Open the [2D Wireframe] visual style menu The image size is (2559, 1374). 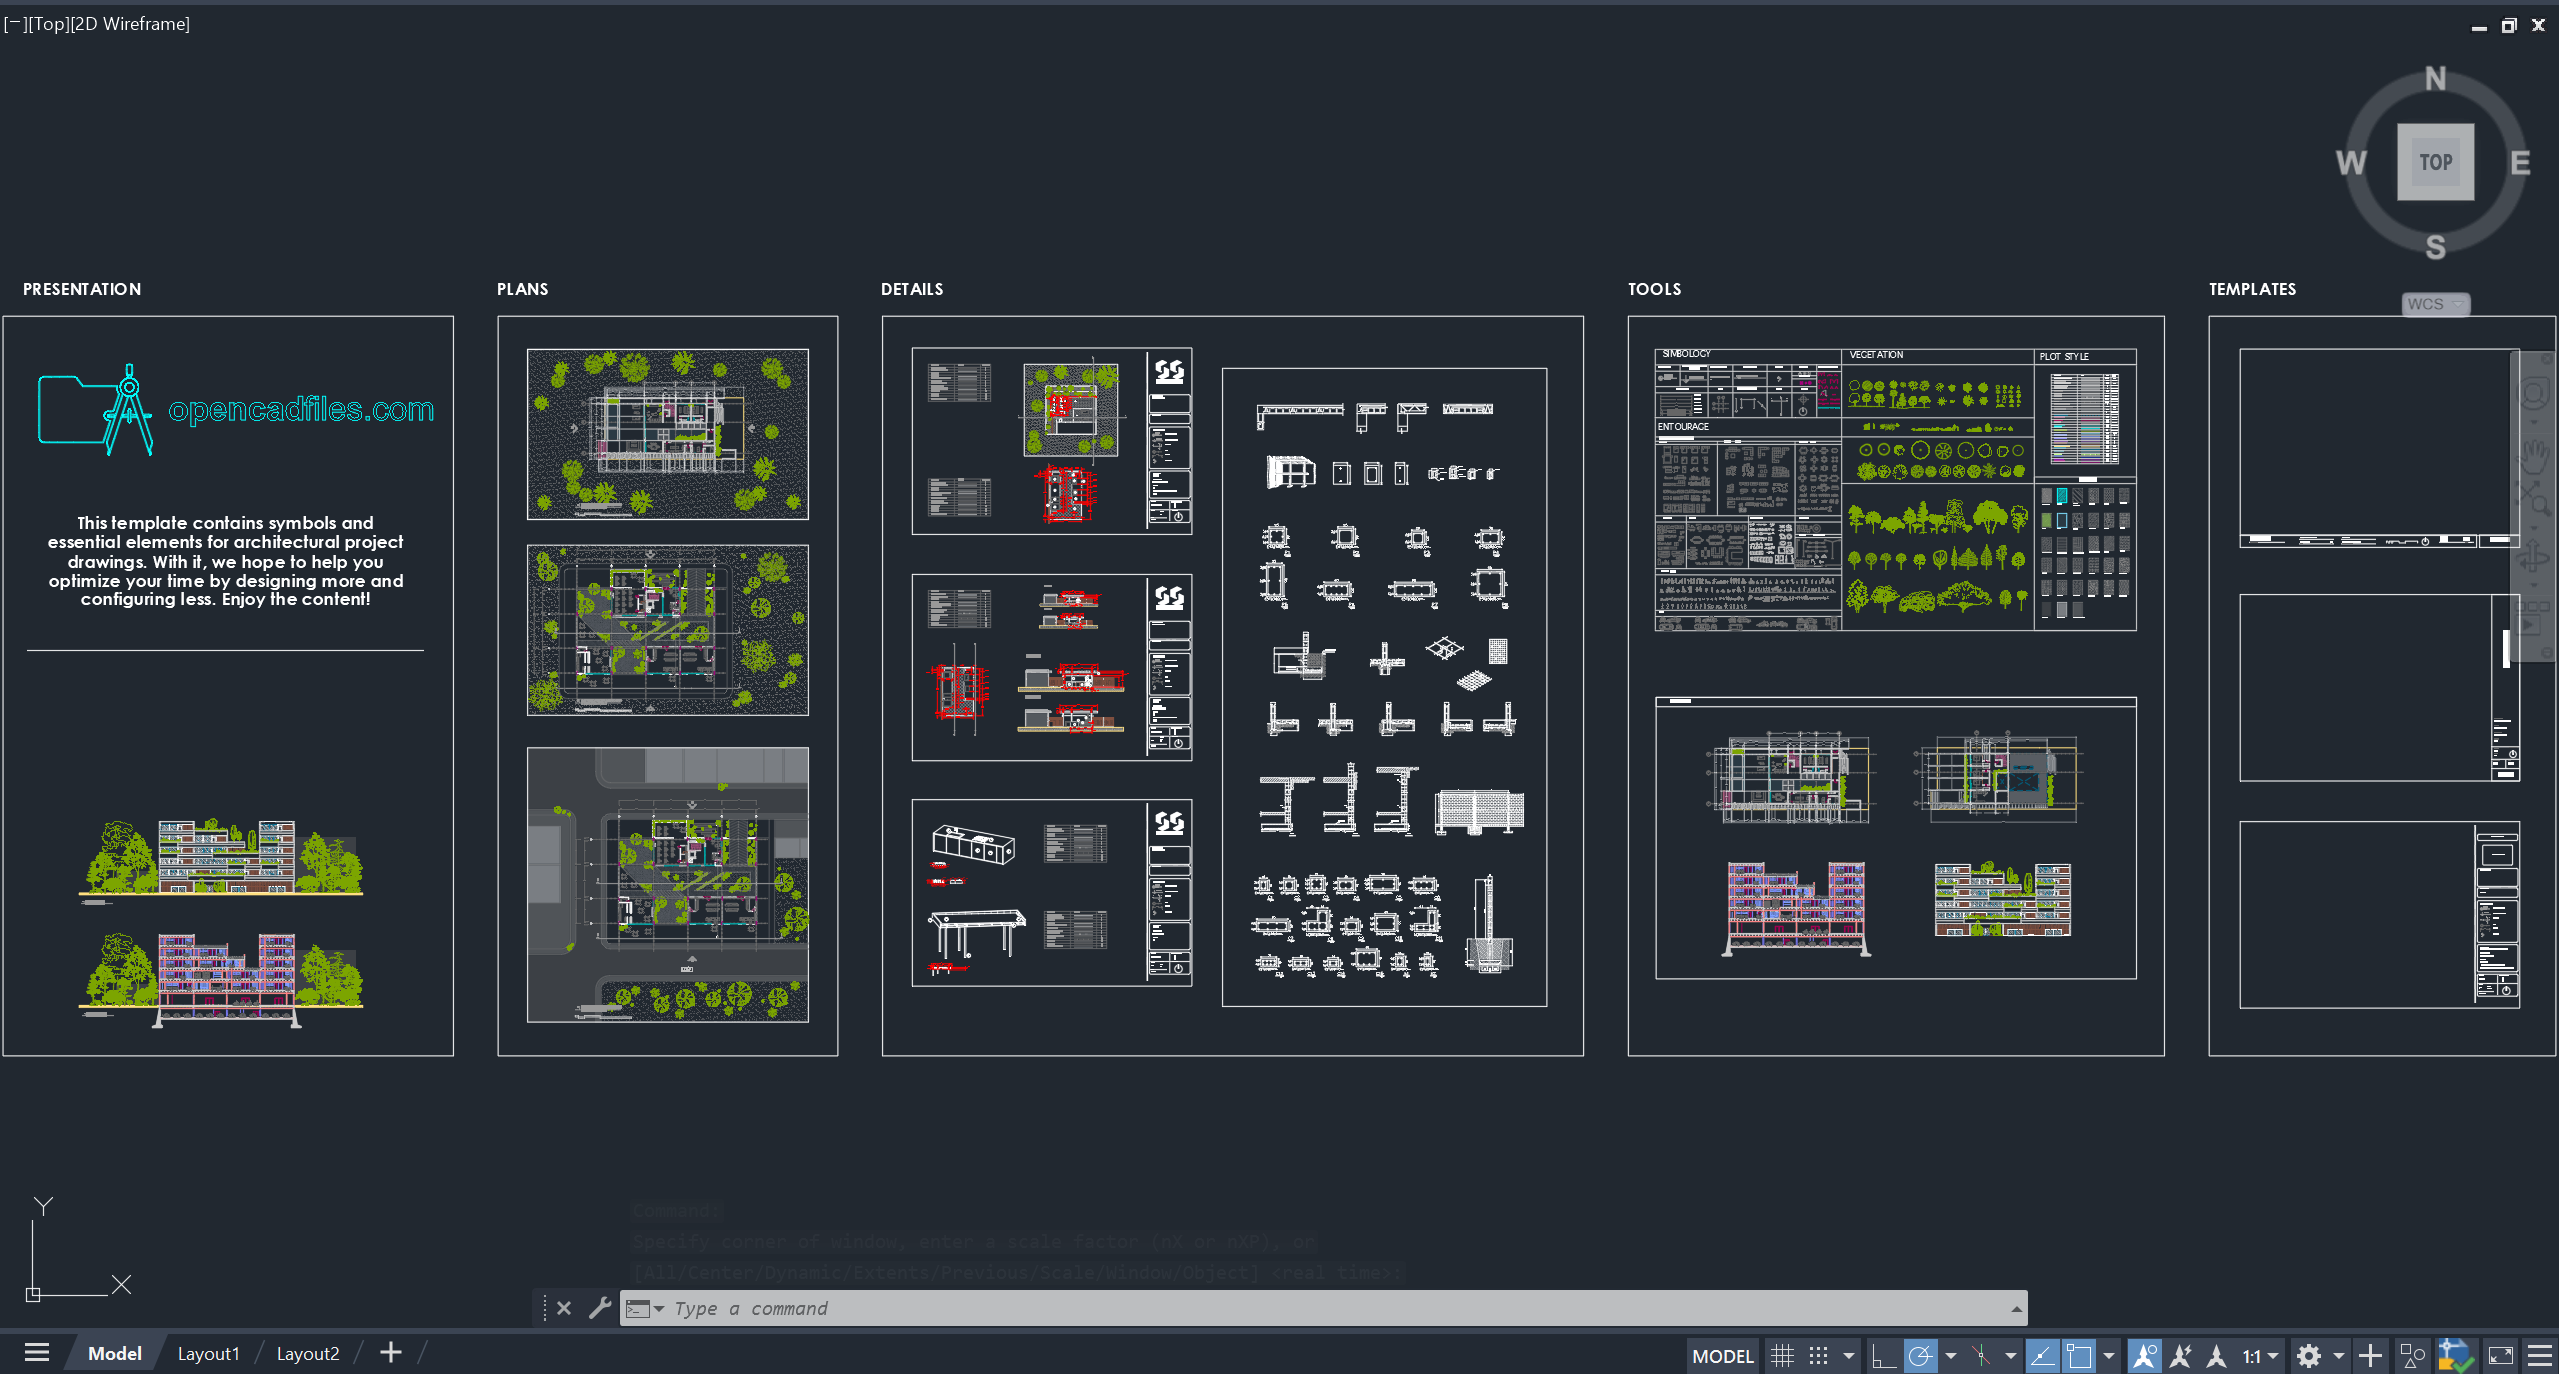click(129, 23)
